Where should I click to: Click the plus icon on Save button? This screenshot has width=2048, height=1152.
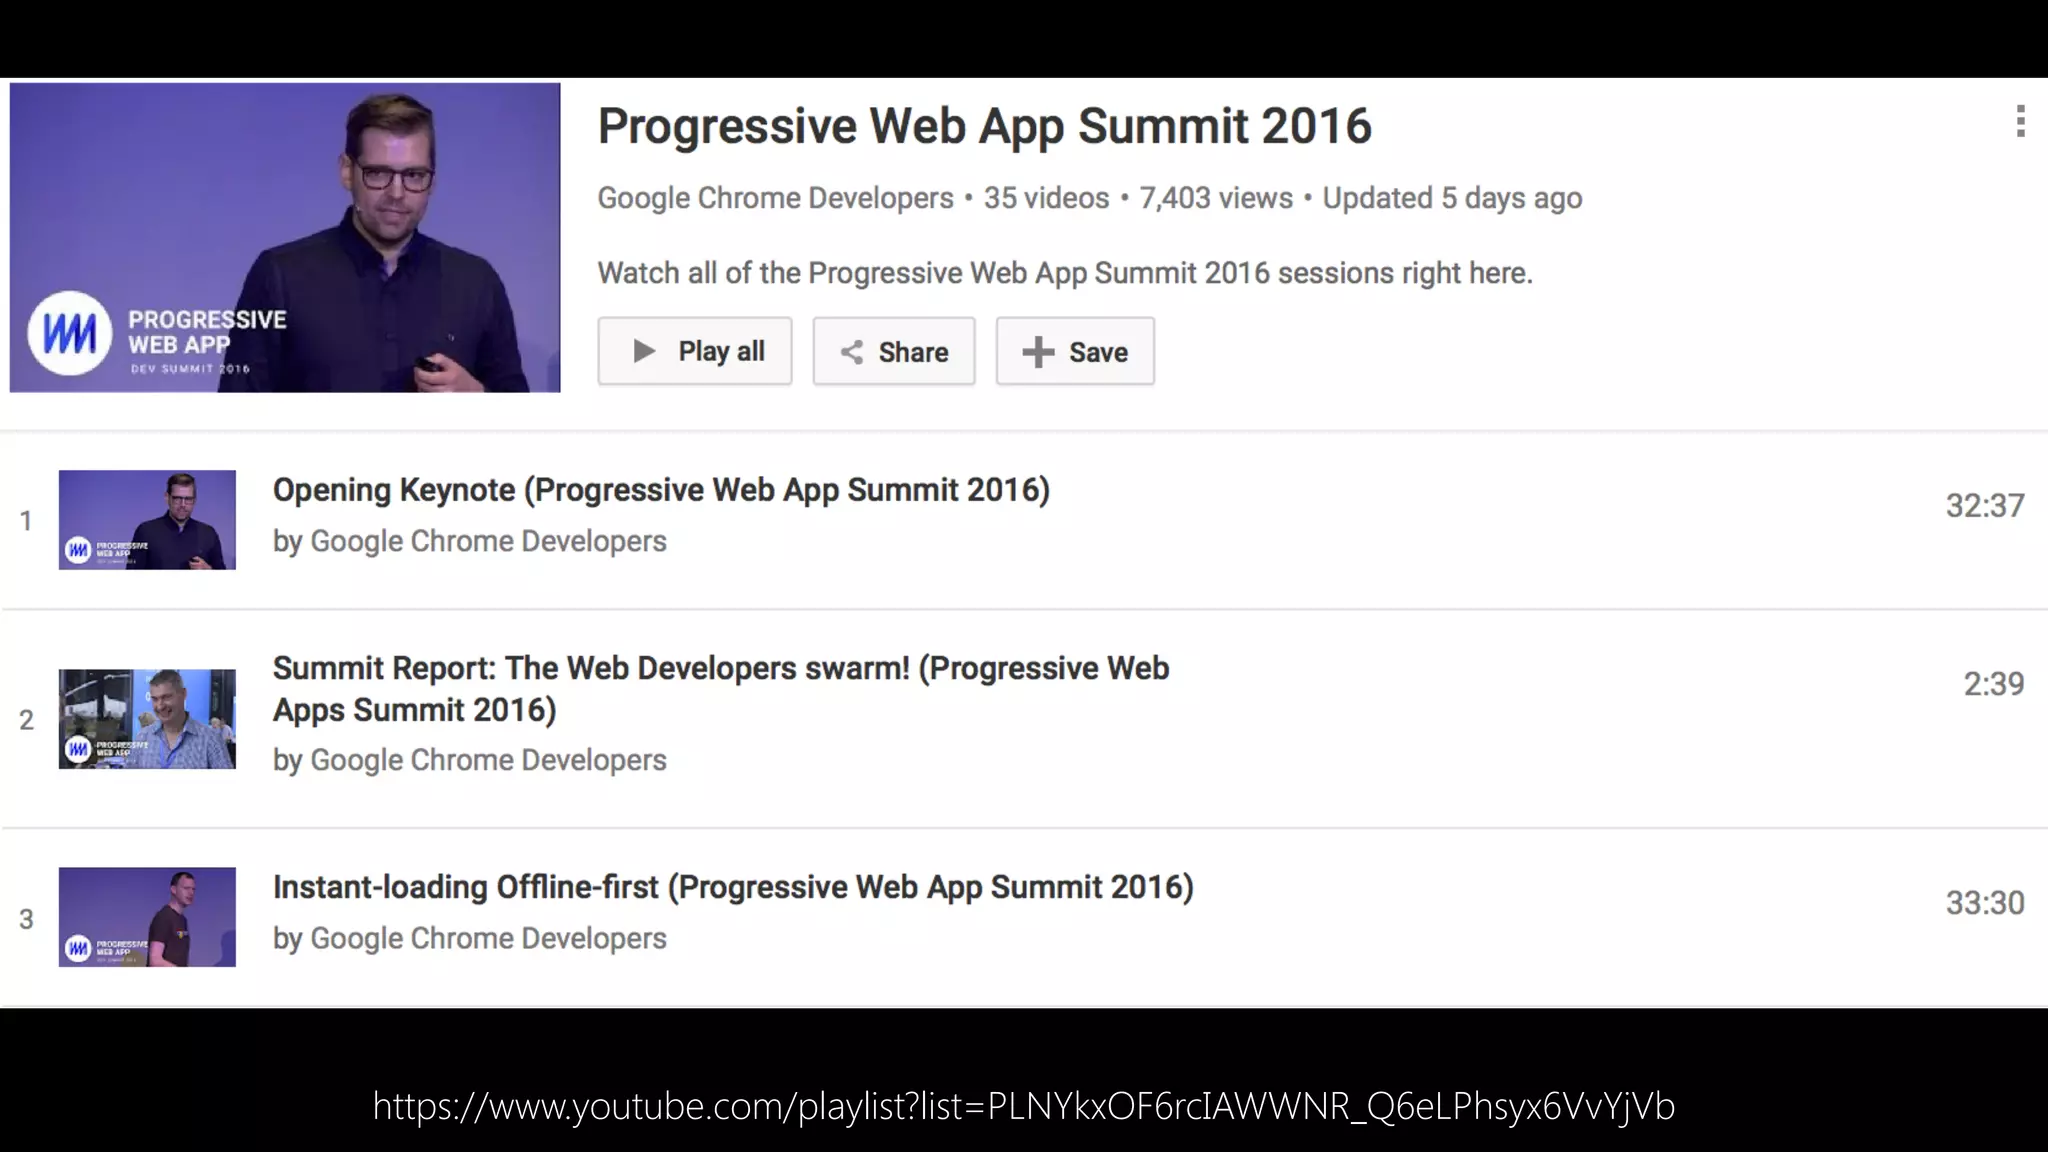click(x=1038, y=352)
